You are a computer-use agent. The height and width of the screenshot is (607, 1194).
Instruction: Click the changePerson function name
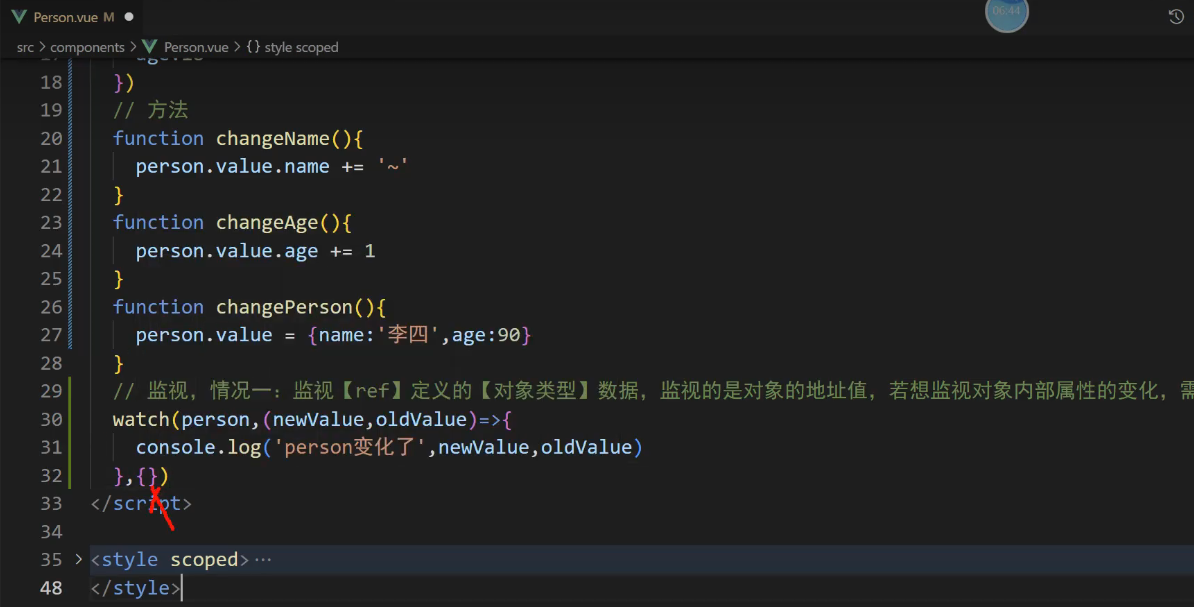tap(284, 307)
